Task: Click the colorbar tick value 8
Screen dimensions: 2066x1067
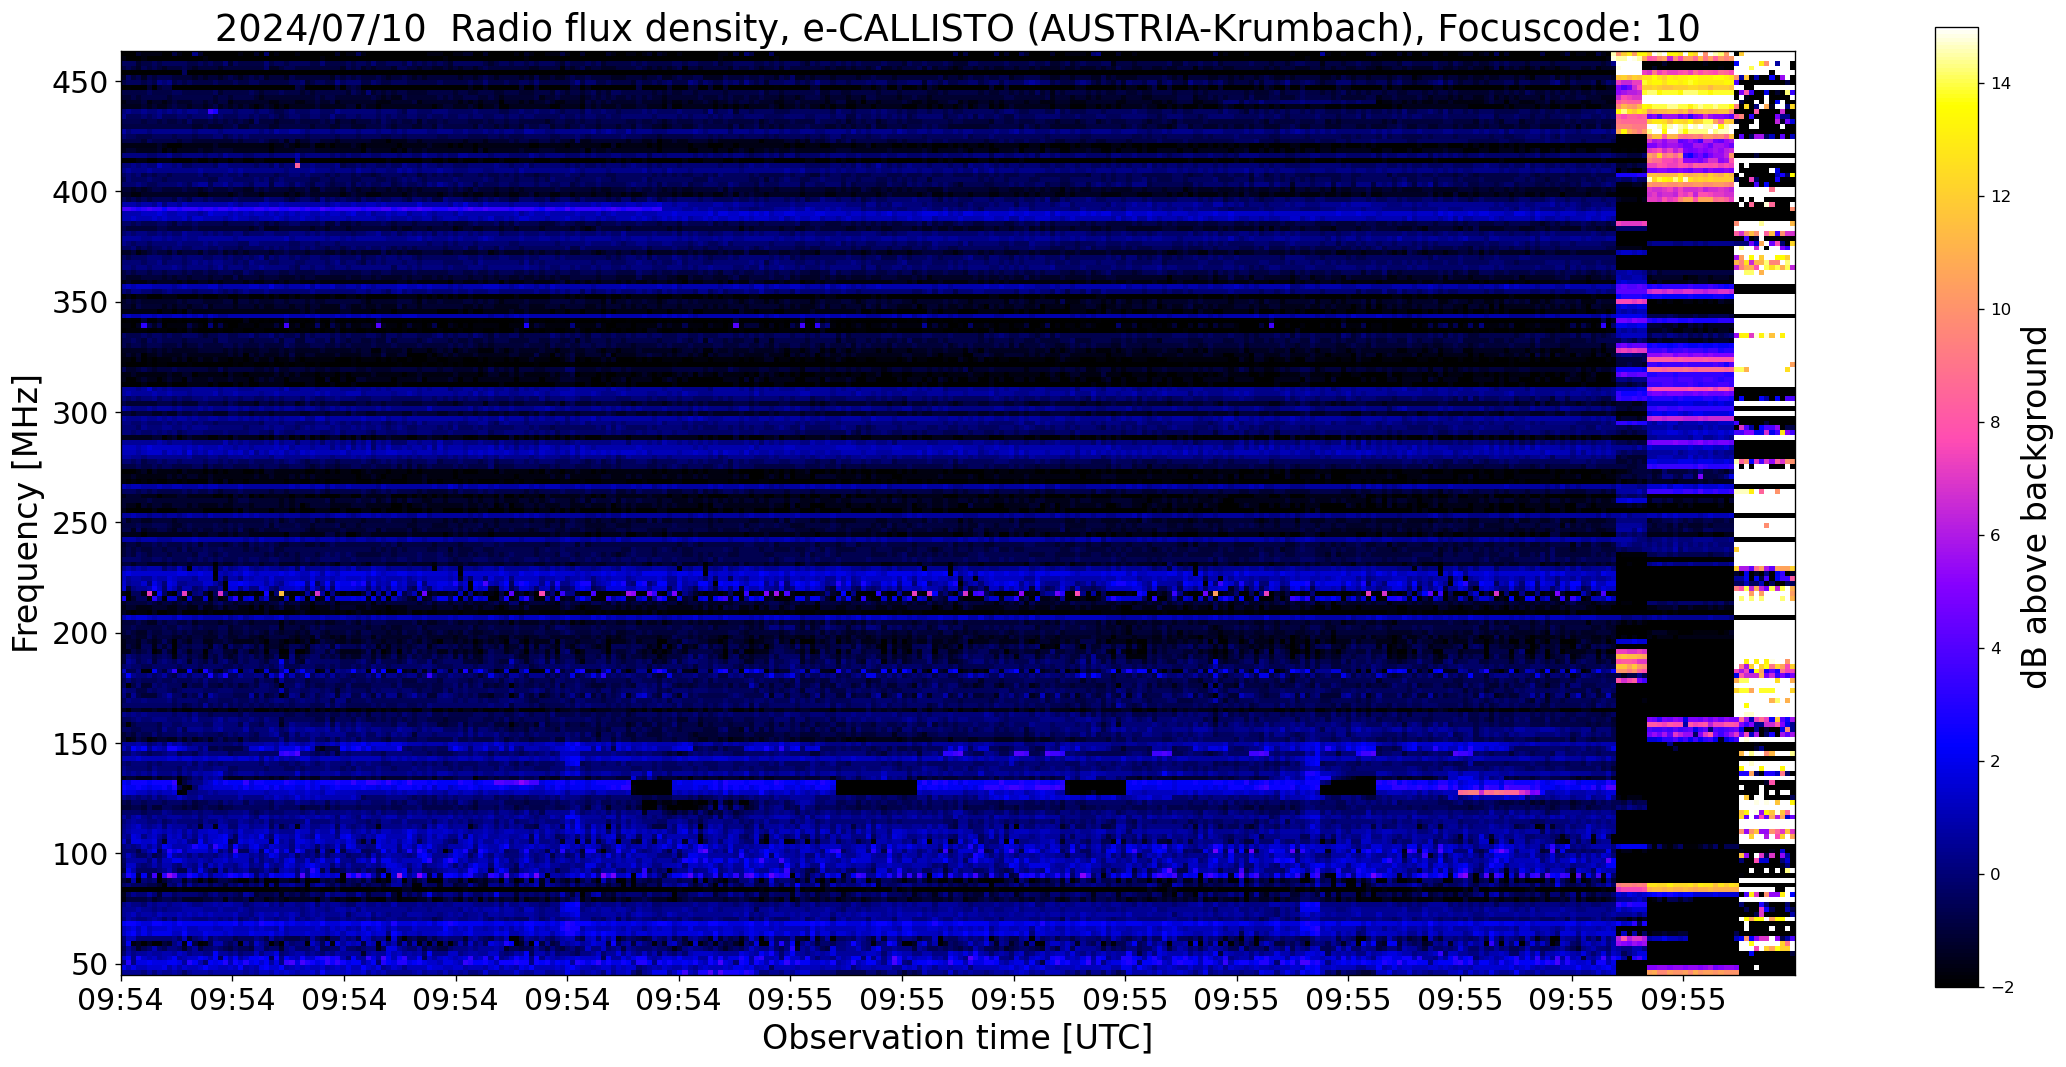Action: coord(1995,423)
